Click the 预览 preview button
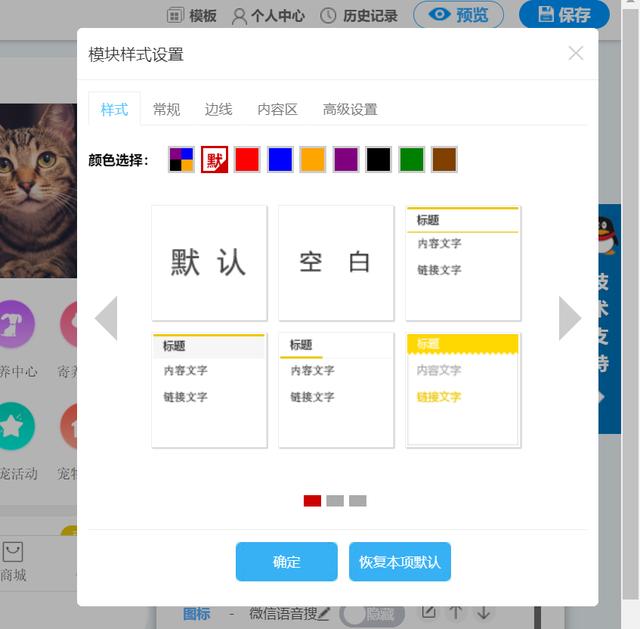The height and width of the screenshot is (629, 640). coord(458,15)
